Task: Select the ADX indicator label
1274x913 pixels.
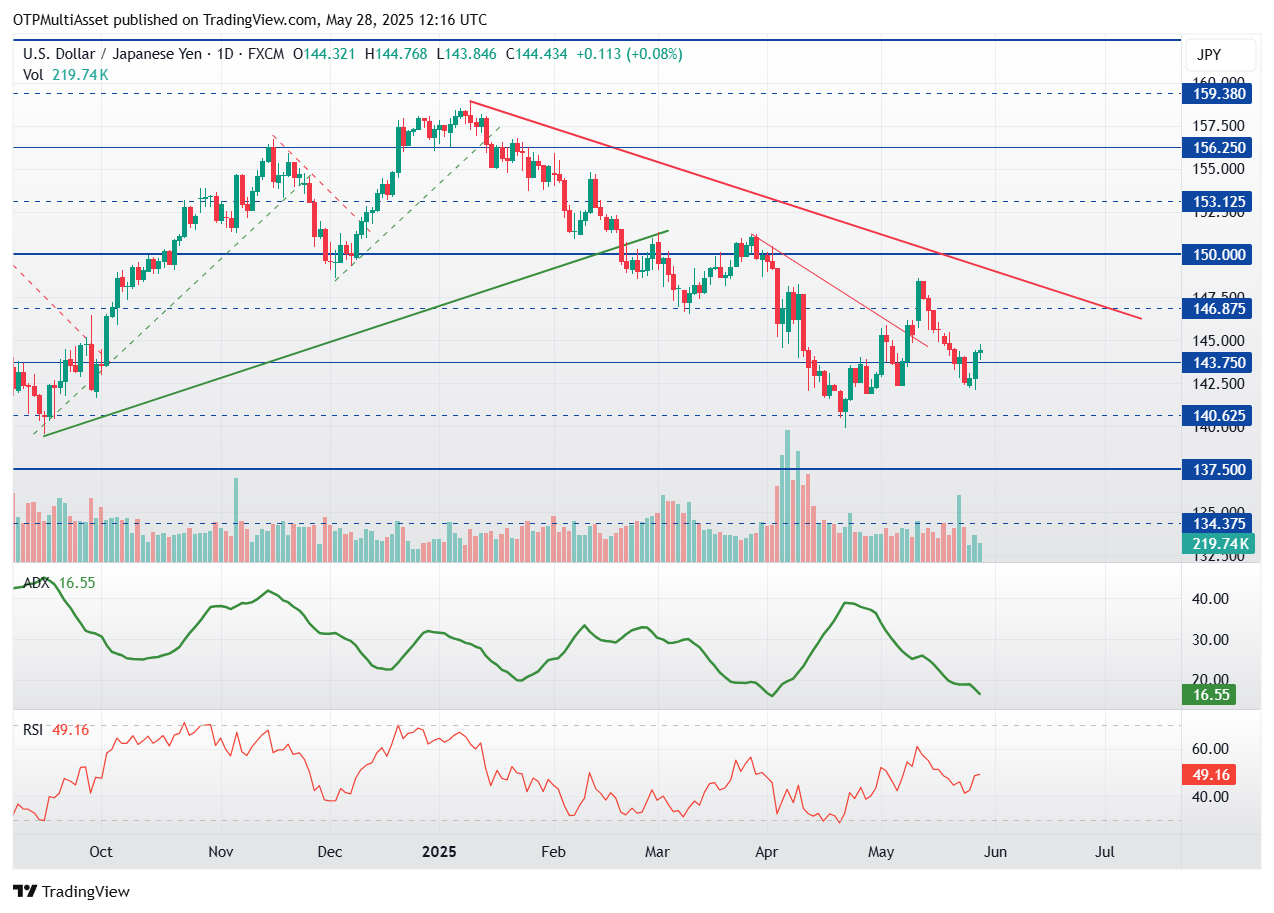Action: coord(35,582)
